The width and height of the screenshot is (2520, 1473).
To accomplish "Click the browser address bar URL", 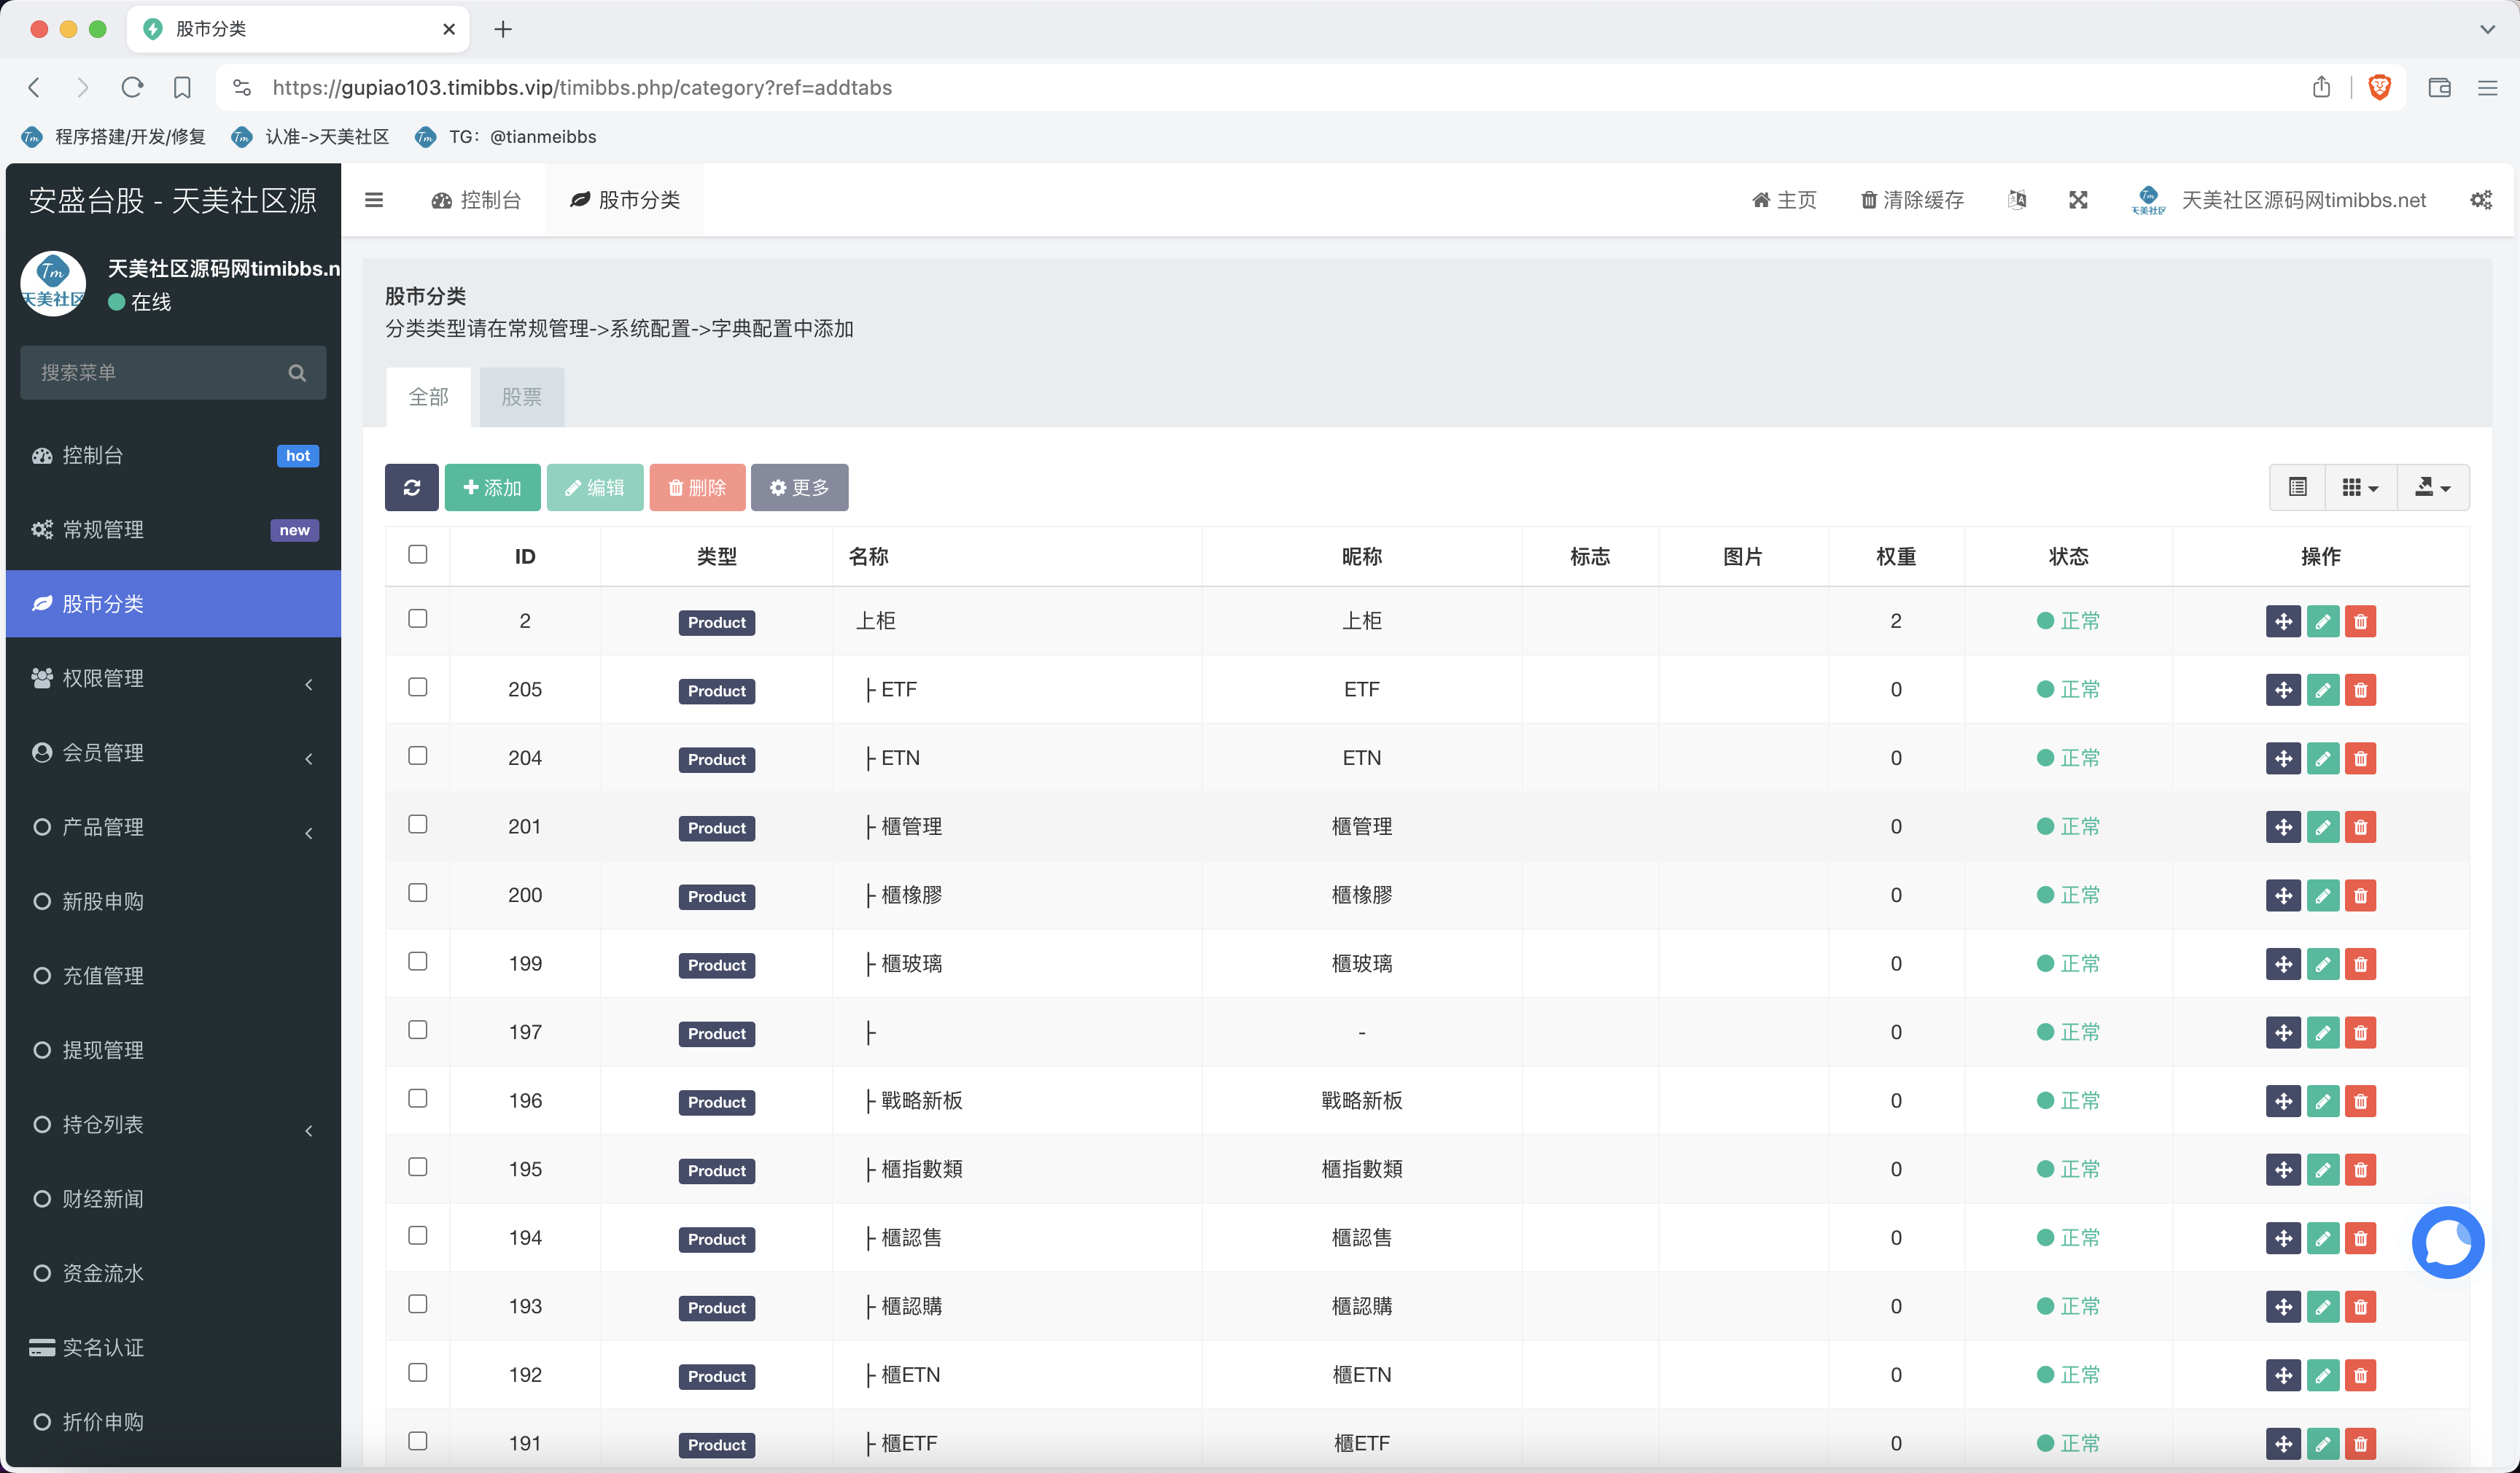I will pyautogui.click(x=582, y=88).
